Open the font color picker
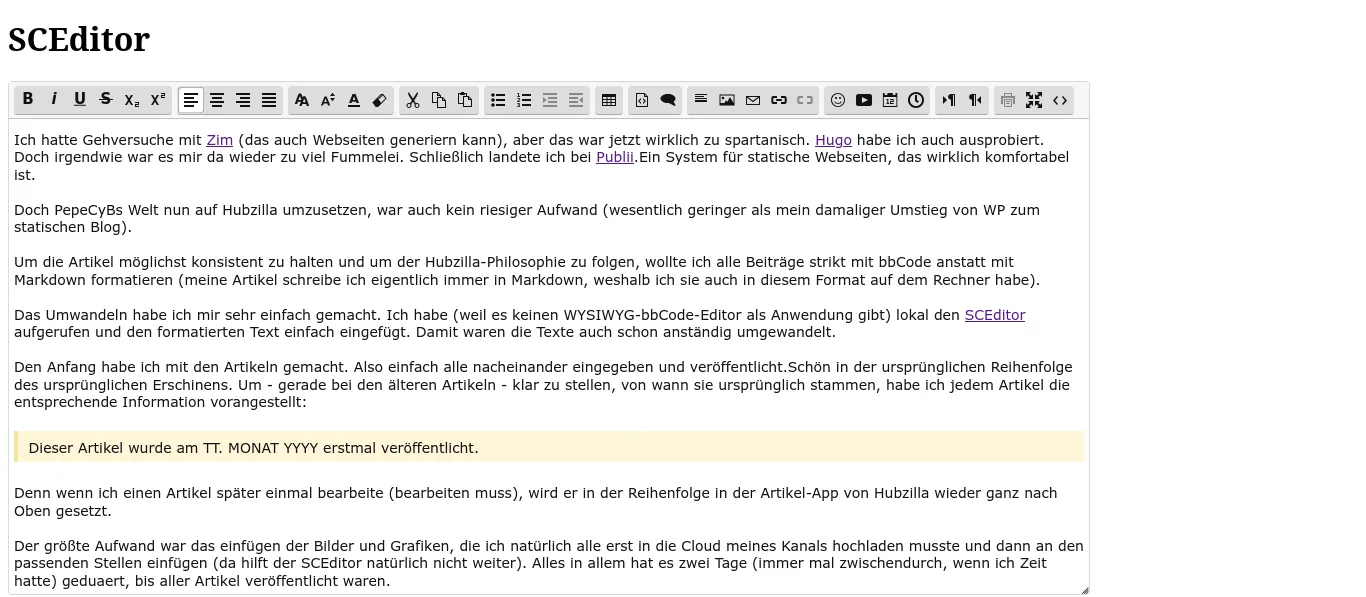 [354, 100]
